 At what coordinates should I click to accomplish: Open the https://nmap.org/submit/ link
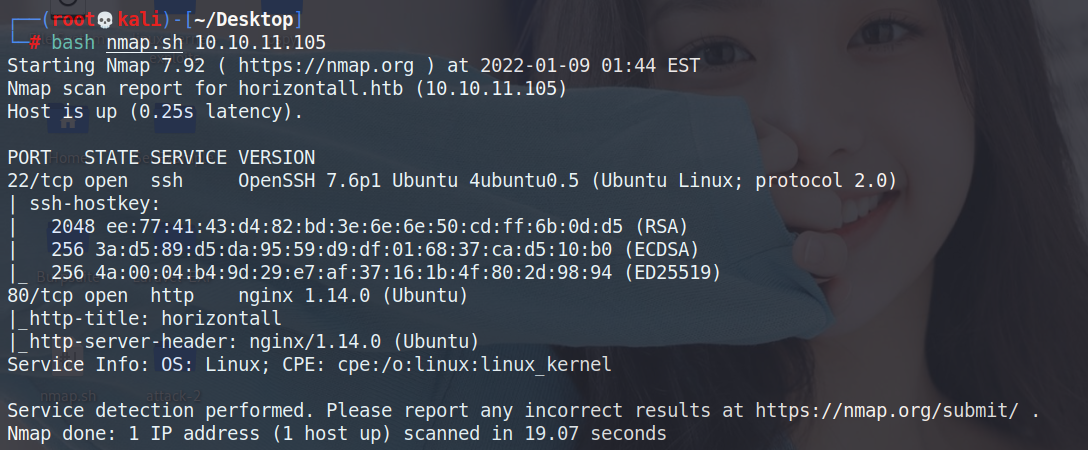(x=887, y=410)
